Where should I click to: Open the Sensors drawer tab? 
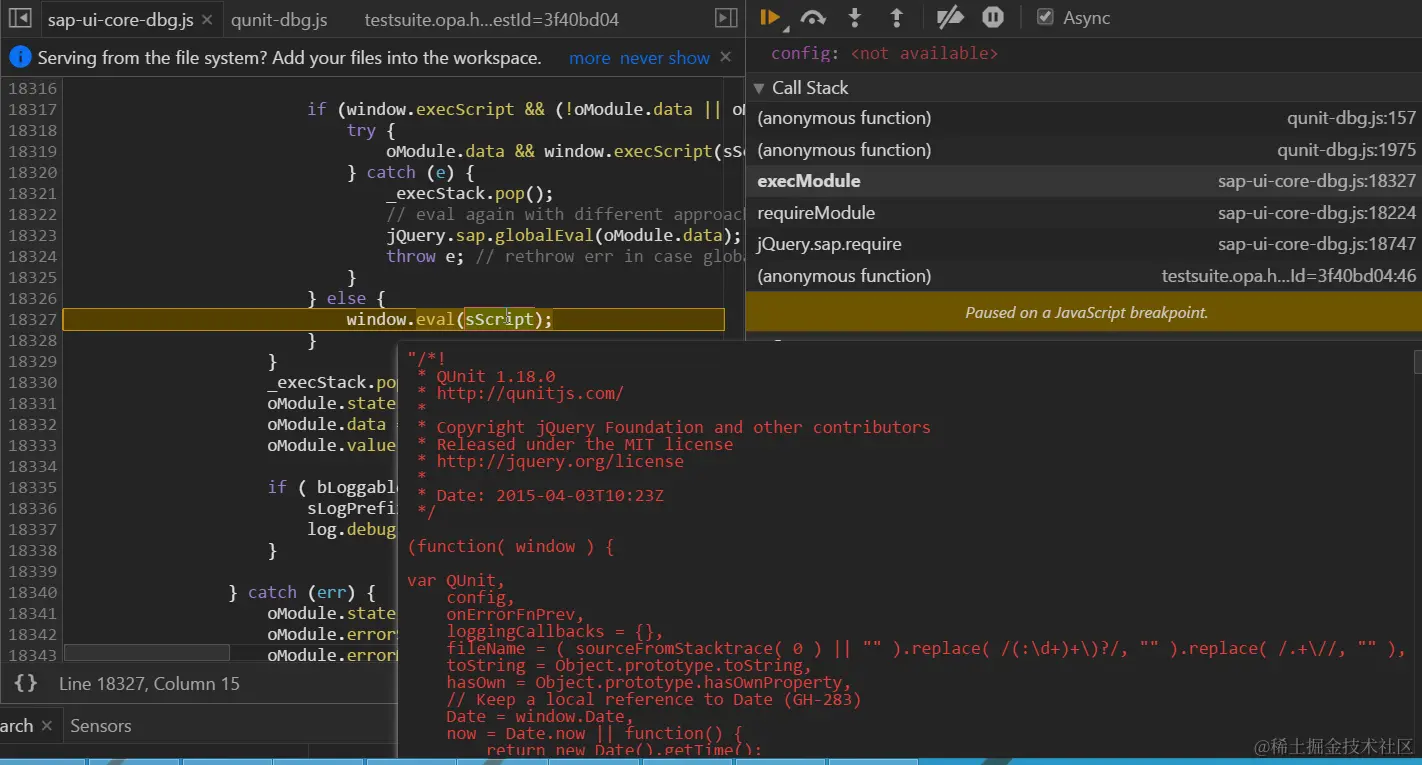click(x=101, y=726)
